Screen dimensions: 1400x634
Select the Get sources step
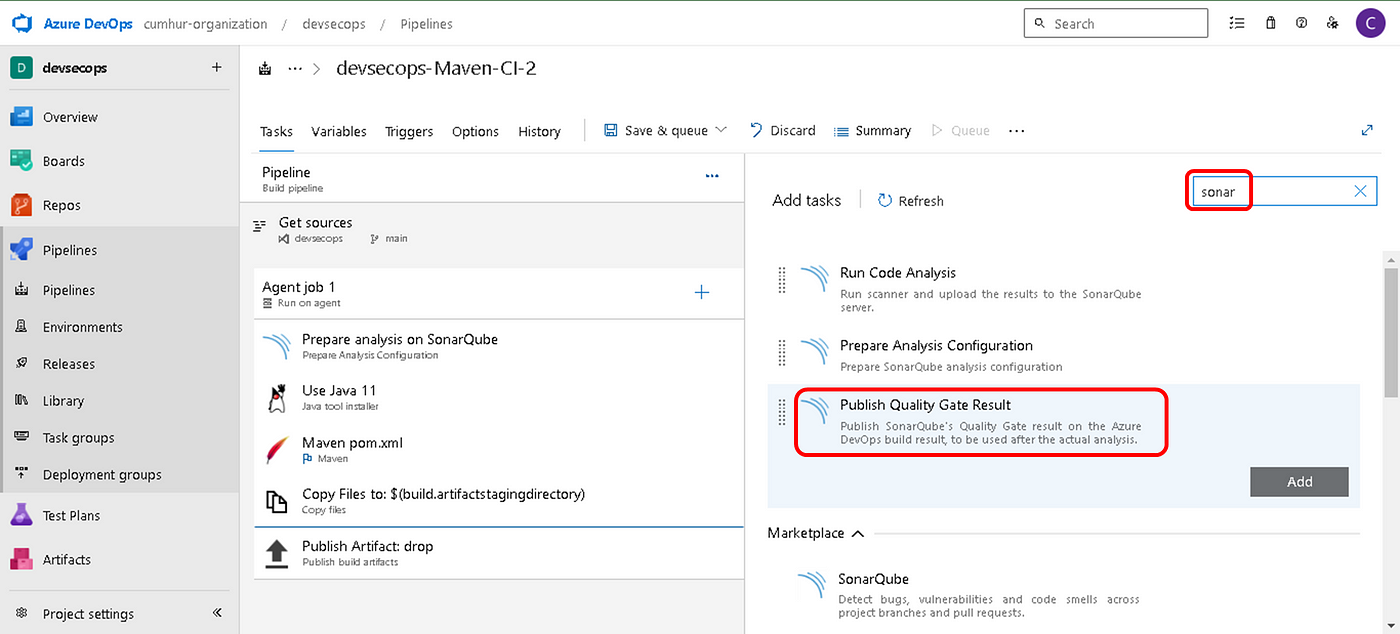click(x=493, y=230)
